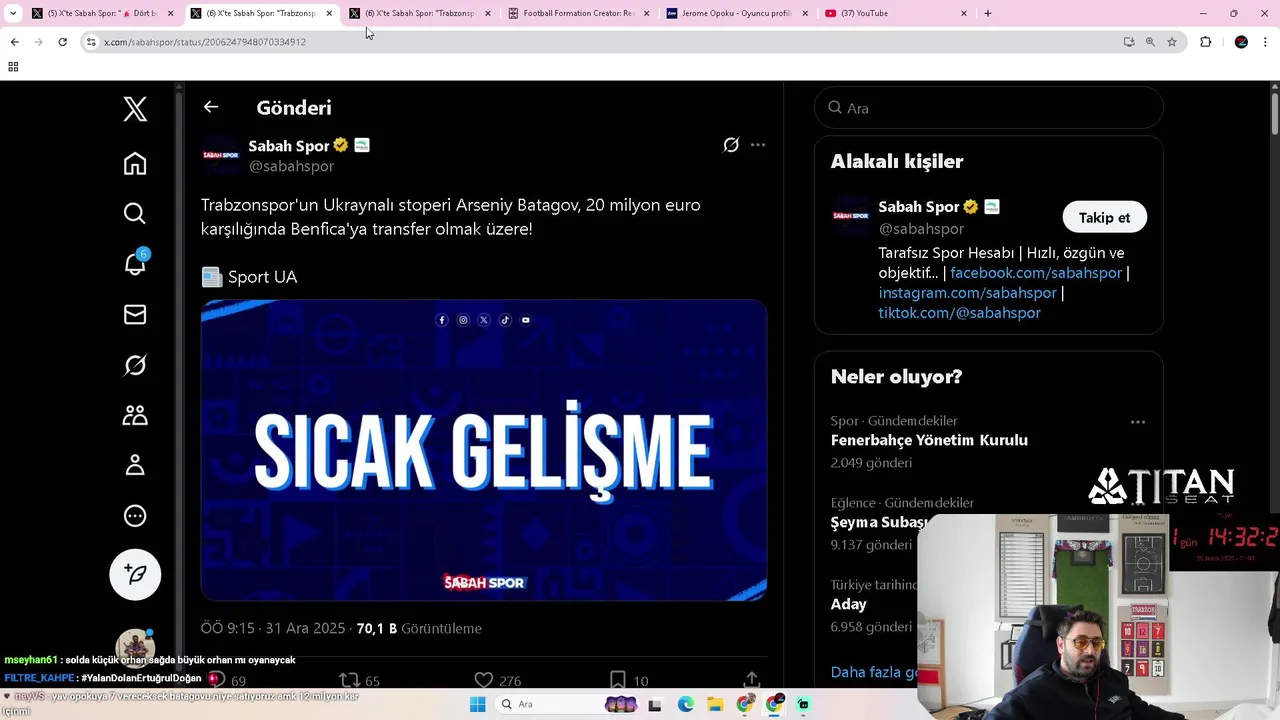
Task: Bookmark the post with the bookmark icon
Action: coord(618,680)
